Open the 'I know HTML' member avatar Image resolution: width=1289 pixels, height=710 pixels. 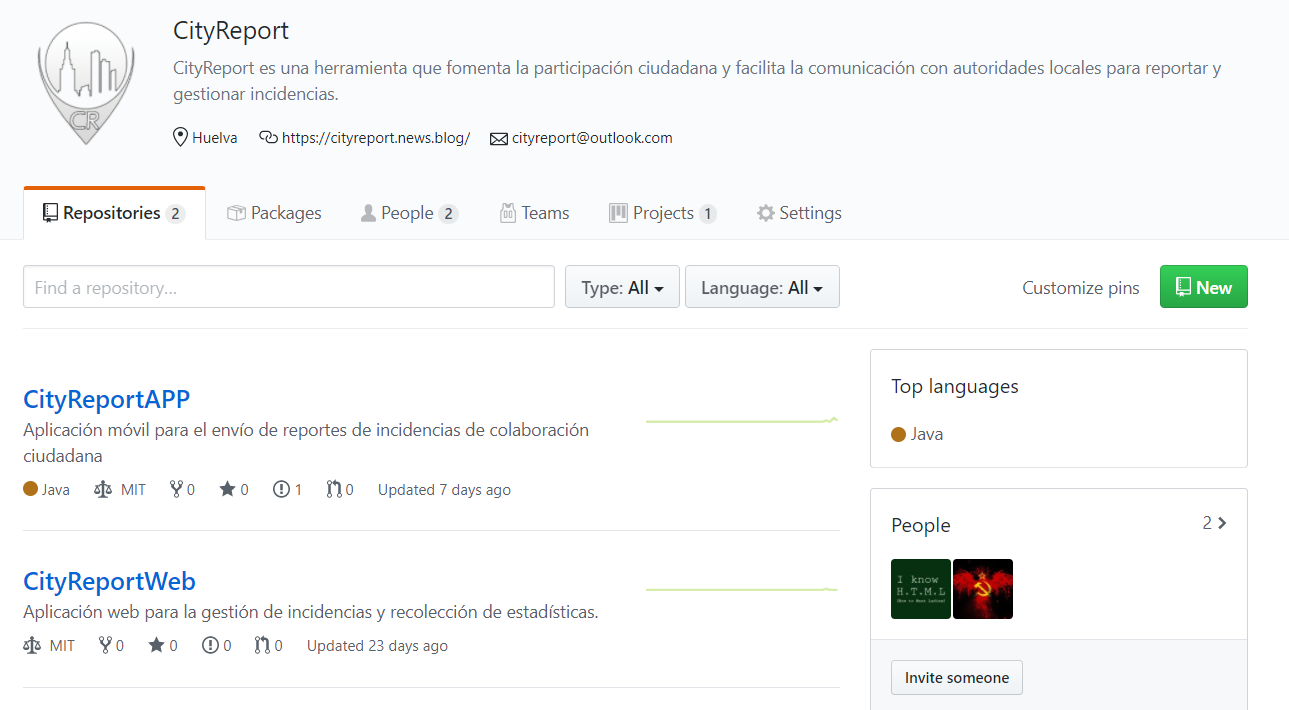tap(921, 589)
